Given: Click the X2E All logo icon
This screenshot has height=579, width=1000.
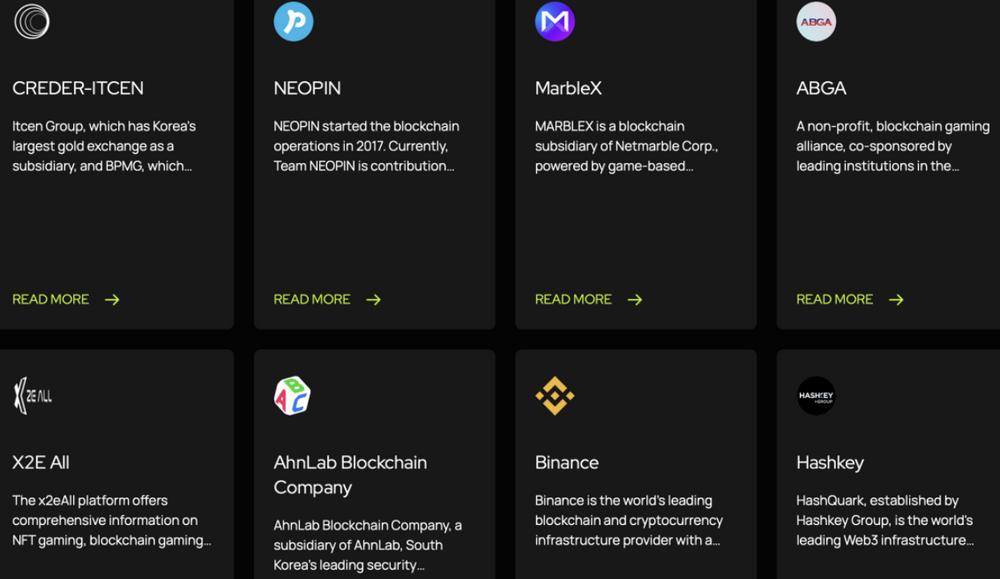Looking at the screenshot, I should click(32, 396).
